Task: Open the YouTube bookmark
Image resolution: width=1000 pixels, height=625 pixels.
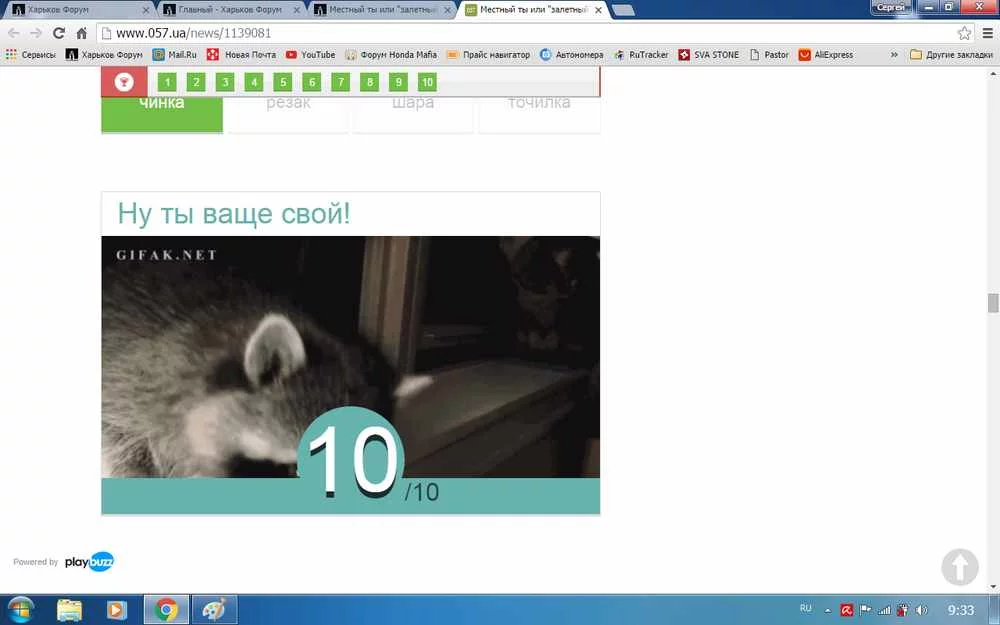Action: coord(311,55)
